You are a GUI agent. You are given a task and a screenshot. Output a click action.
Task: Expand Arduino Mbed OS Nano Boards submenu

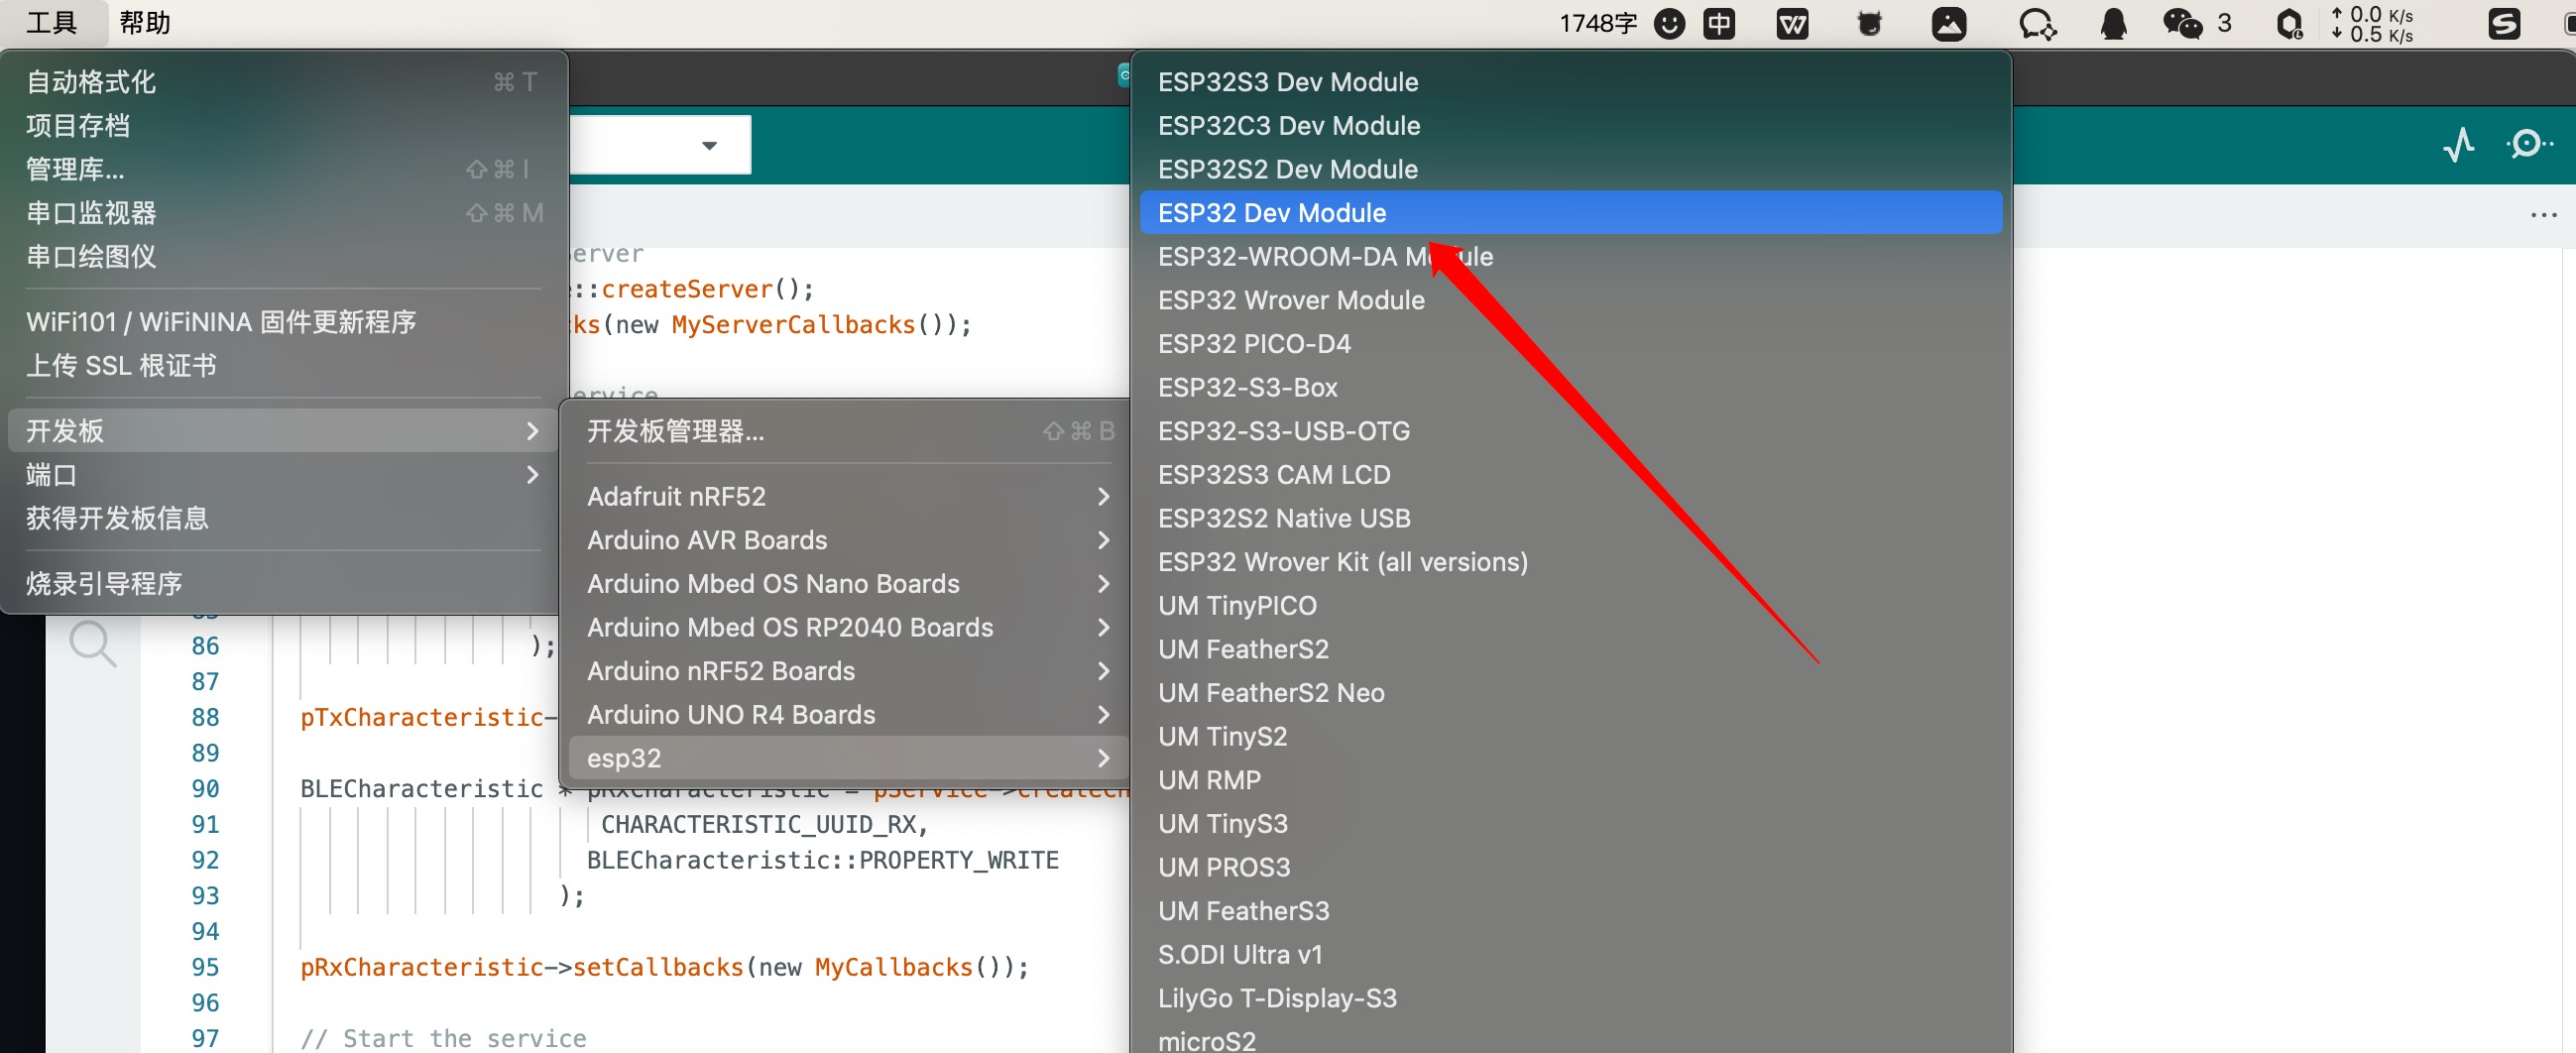pos(849,583)
